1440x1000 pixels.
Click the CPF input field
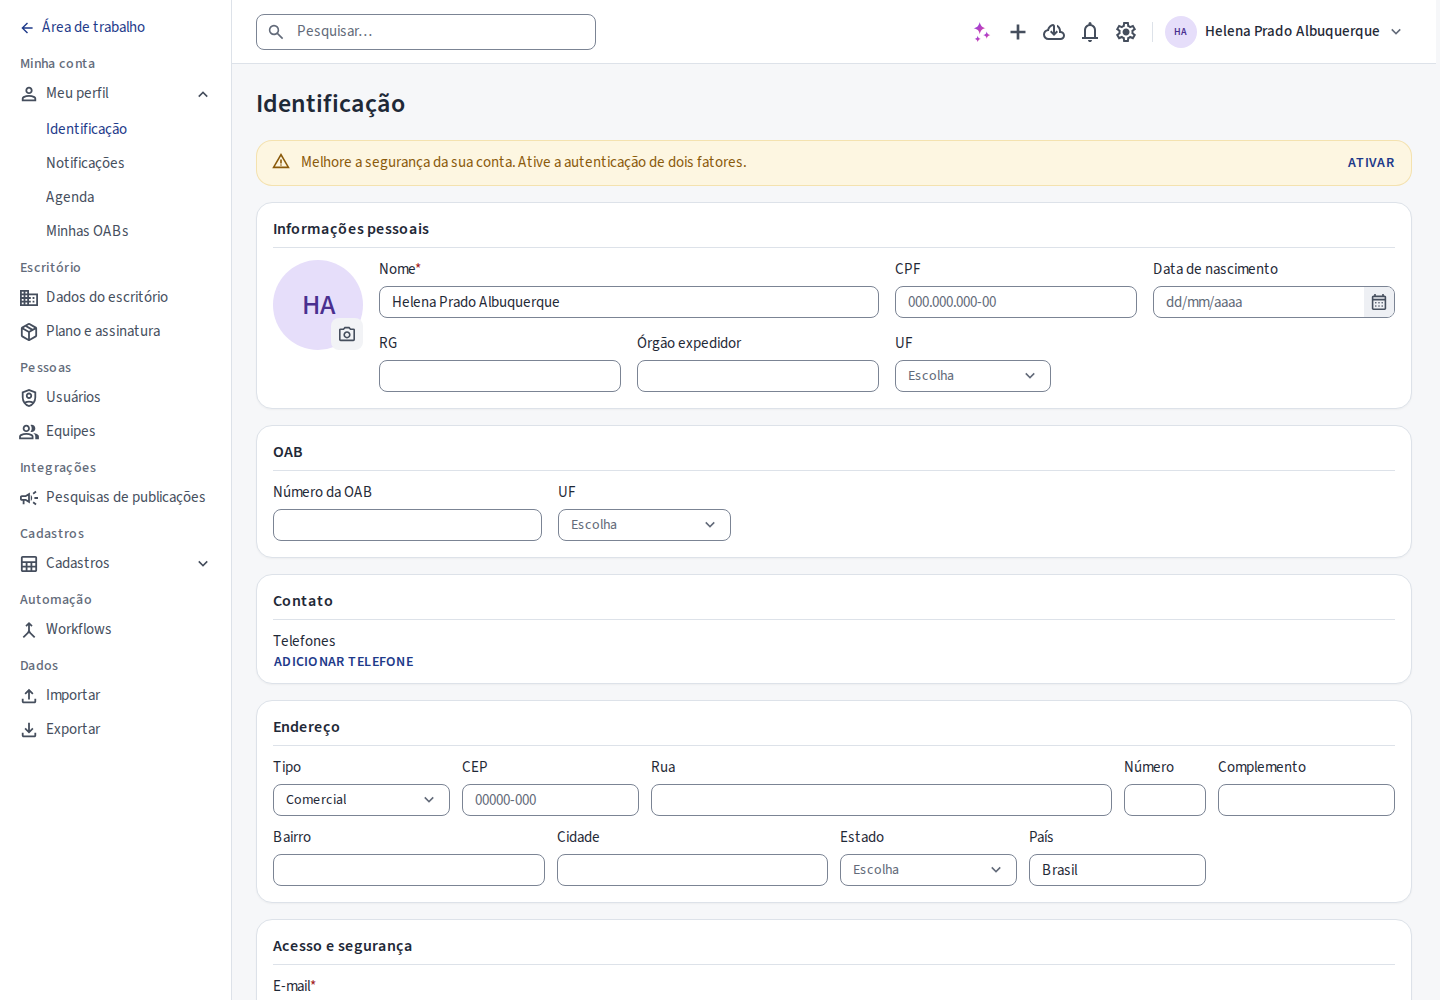pos(1016,302)
